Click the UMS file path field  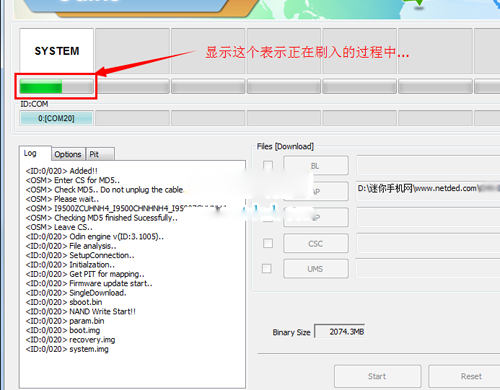click(x=428, y=268)
